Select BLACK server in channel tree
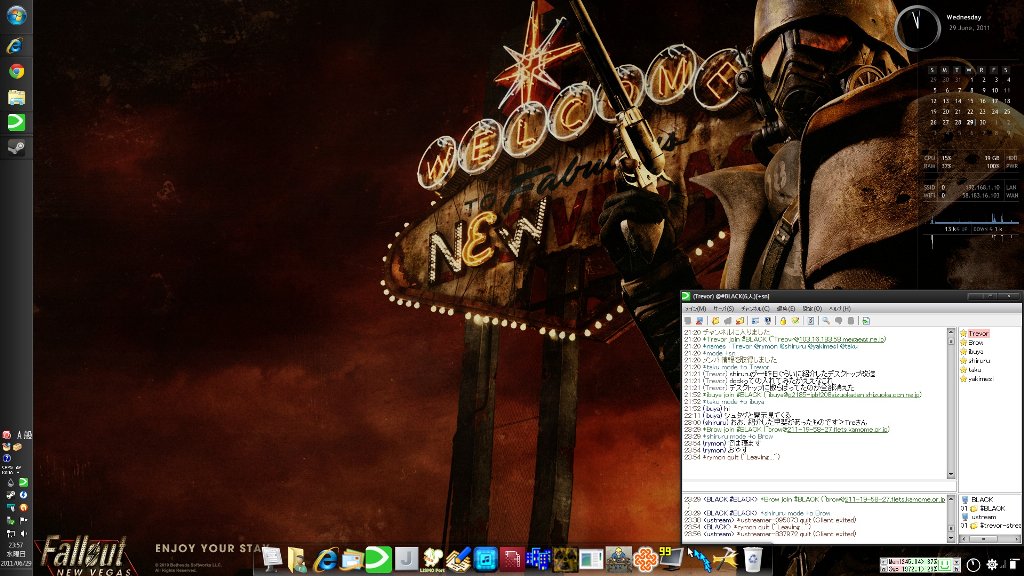The image size is (1024, 576). point(982,499)
